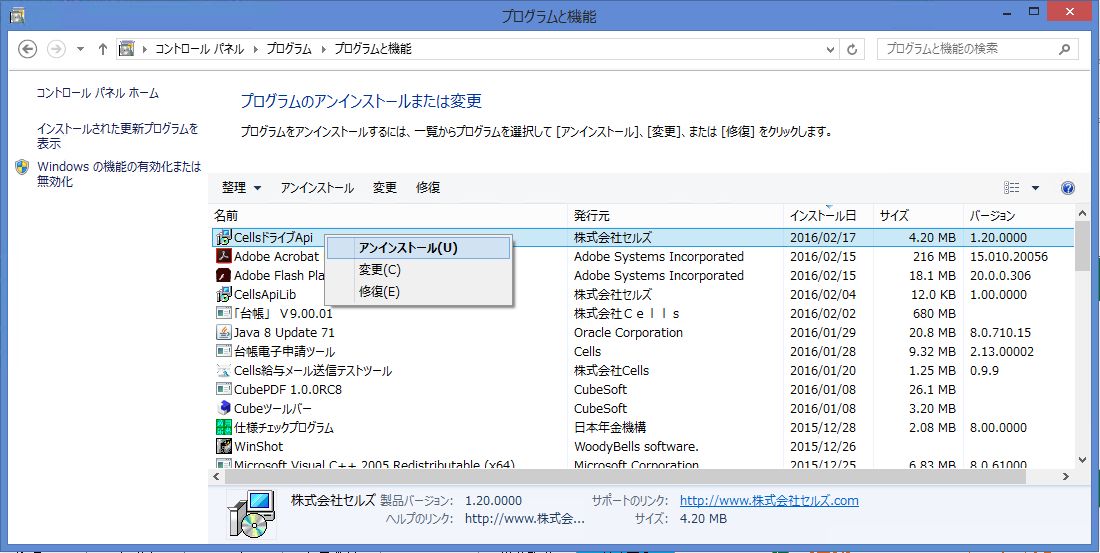The width and height of the screenshot is (1100, 553).
Task: Click the Back navigation arrow
Action: (27, 49)
